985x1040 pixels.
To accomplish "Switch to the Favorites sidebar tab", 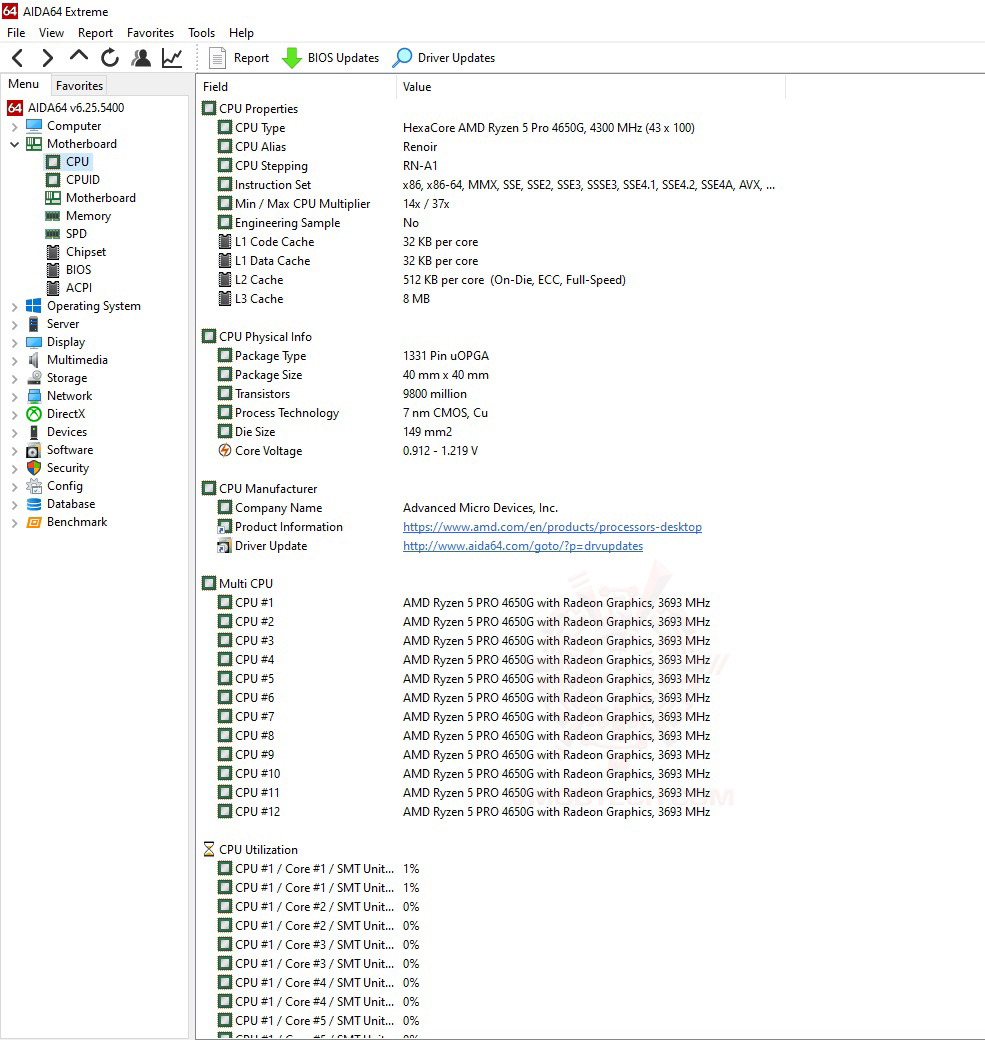I will (79, 86).
